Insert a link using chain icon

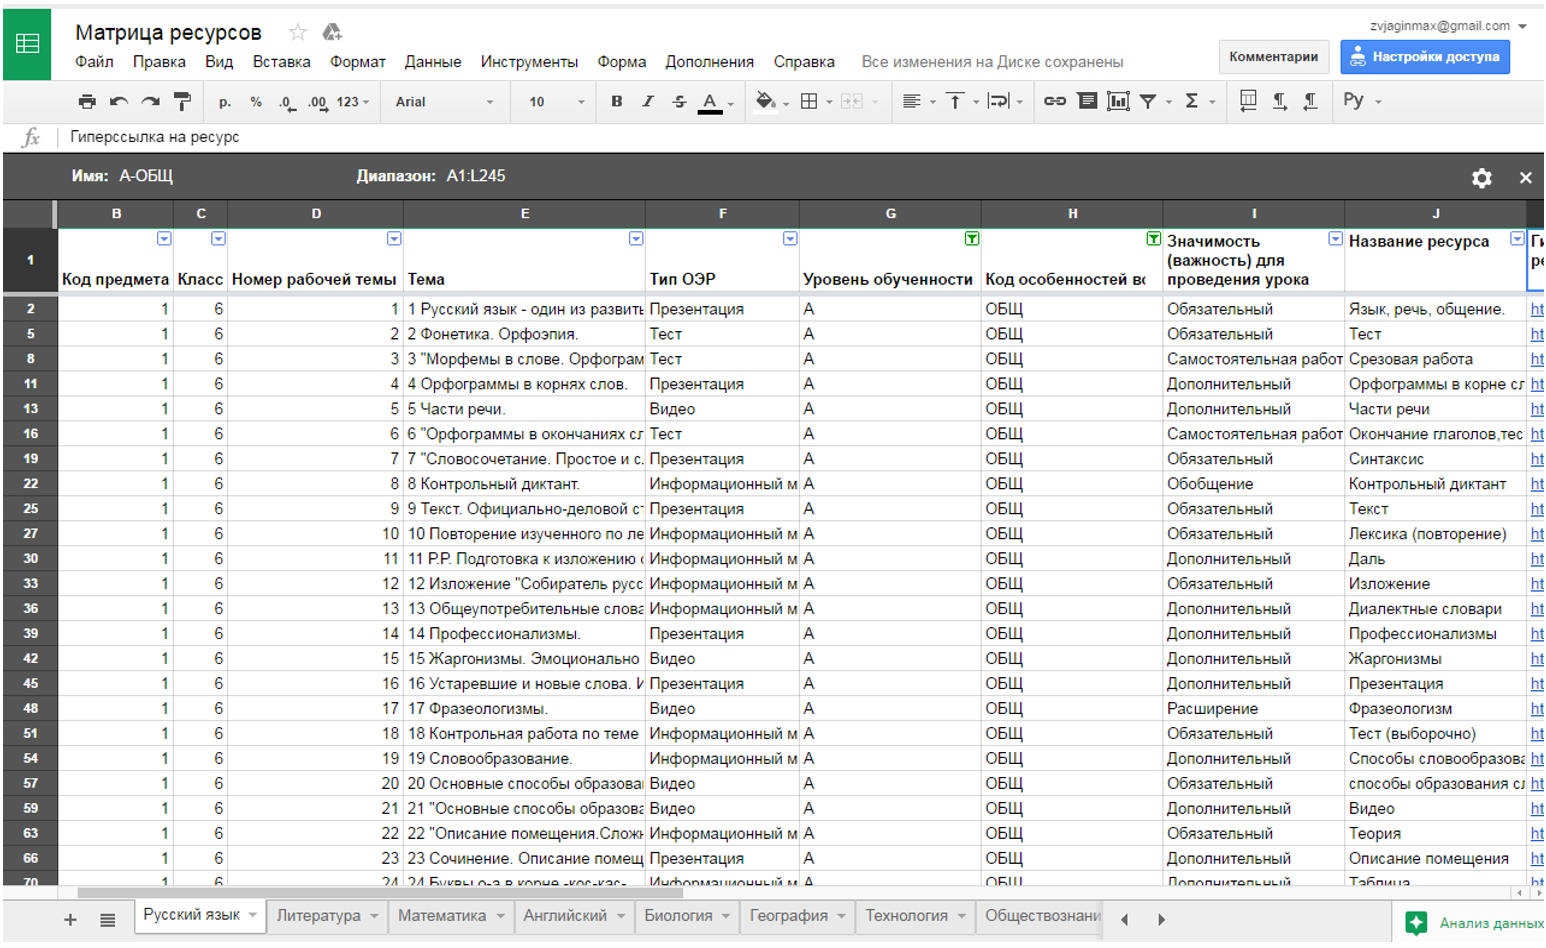[x=1054, y=101]
